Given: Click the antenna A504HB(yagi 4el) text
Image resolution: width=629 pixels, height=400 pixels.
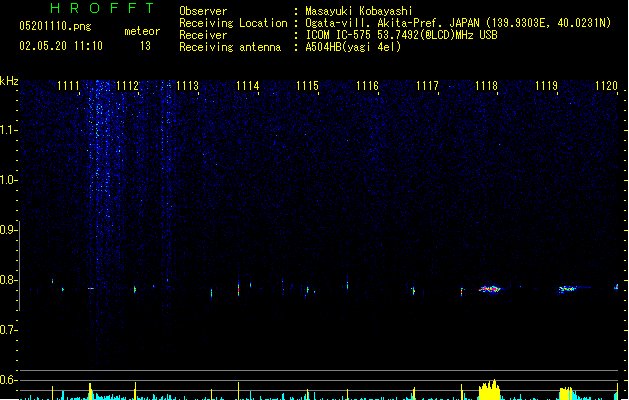Looking at the screenshot, I should pos(353,47).
